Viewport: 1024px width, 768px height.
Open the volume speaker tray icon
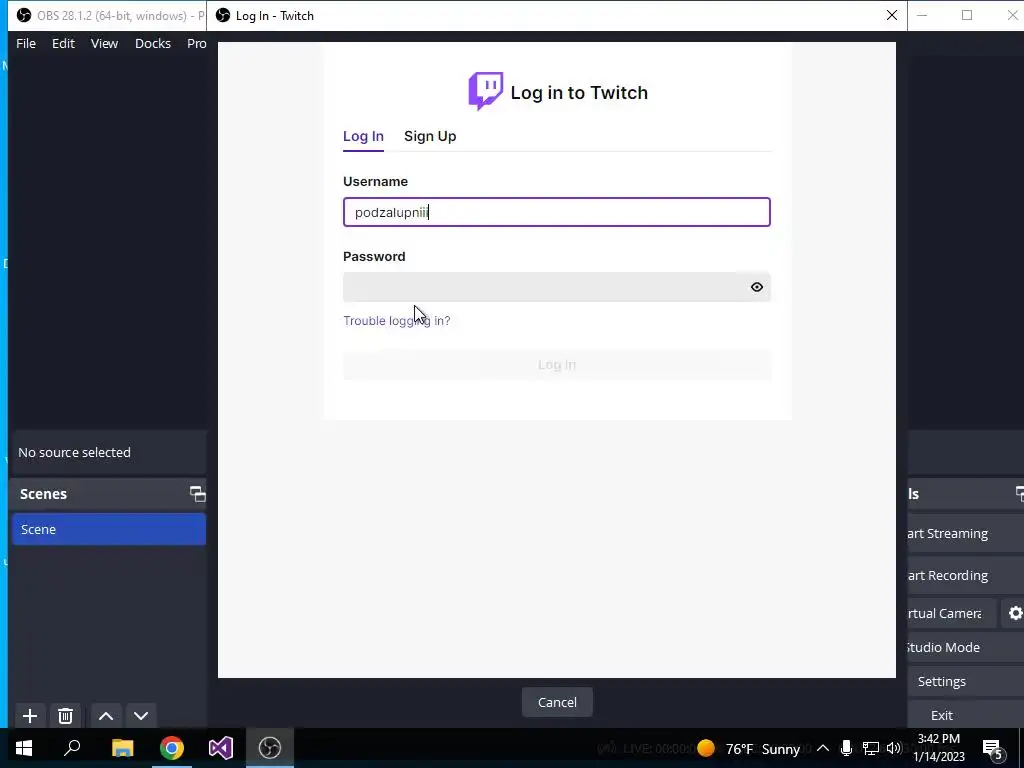pos(894,748)
